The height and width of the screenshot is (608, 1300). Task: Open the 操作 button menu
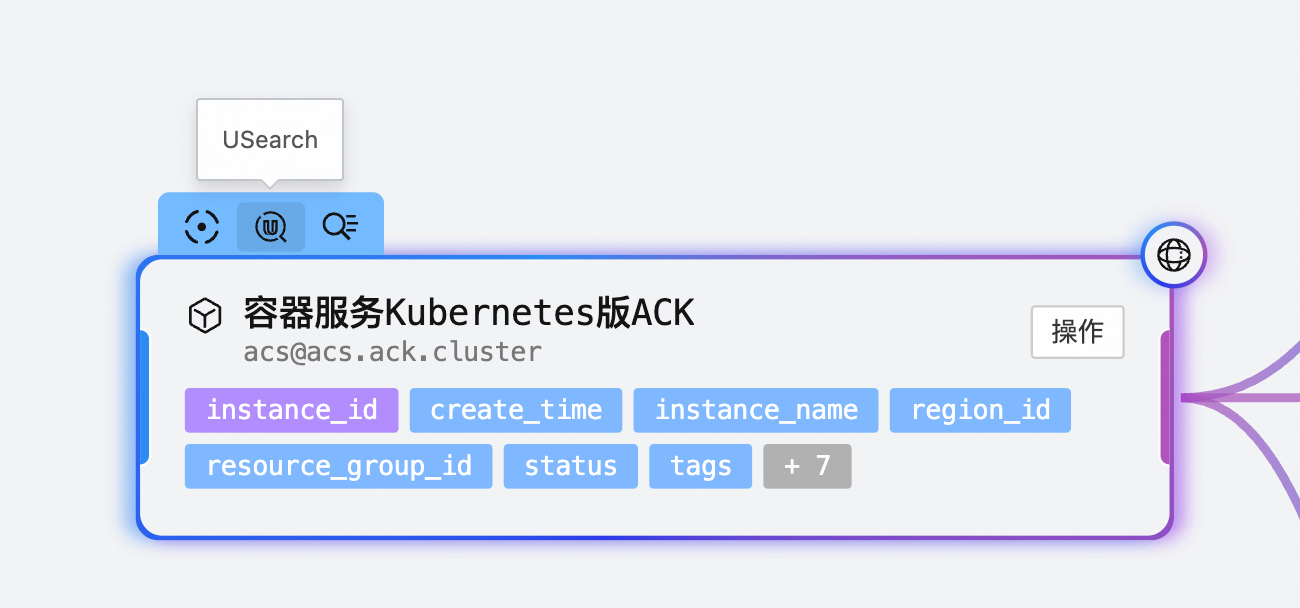tap(1078, 332)
